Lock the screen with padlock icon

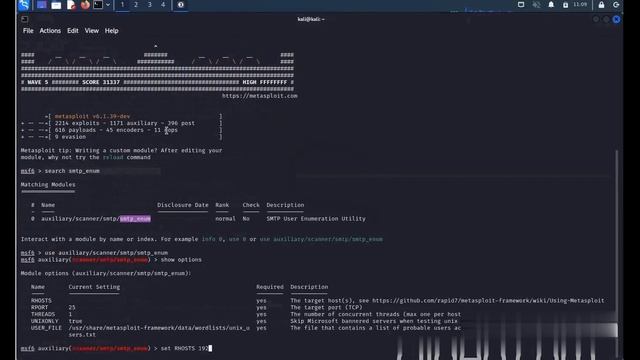[x=601, y=5]
